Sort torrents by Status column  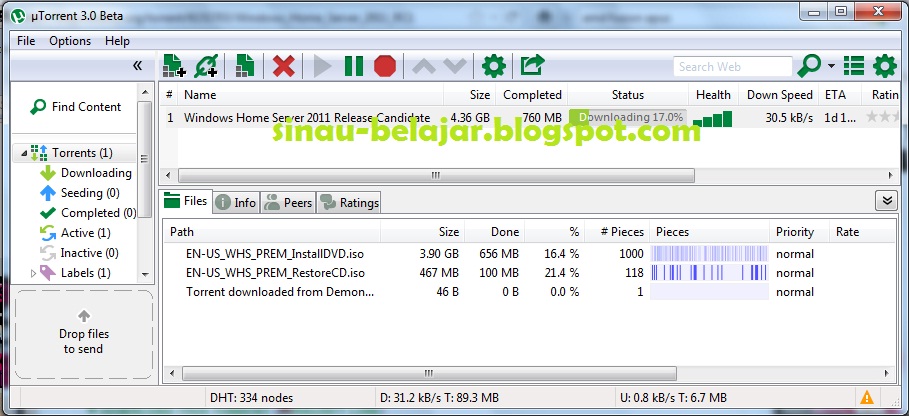(628, 95)
